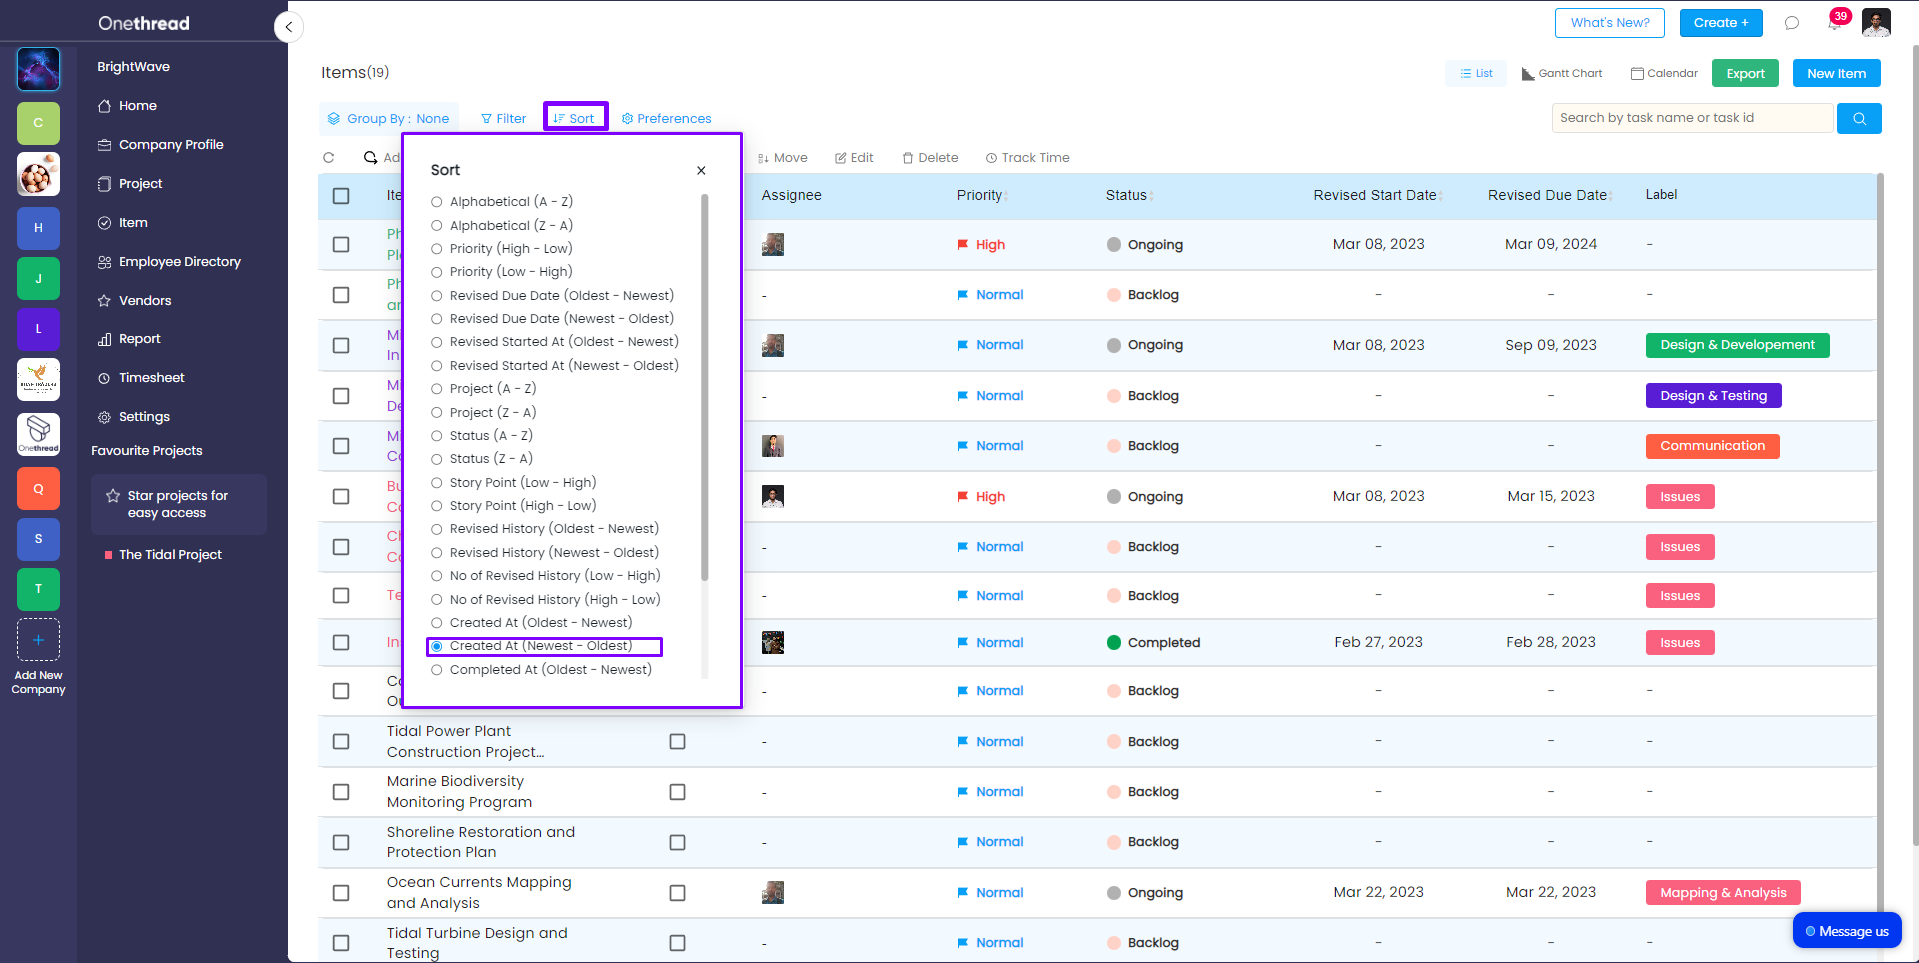The image size is (1919, 963).
Task: Close the Sort panel
Action: [x=701, y=171]
